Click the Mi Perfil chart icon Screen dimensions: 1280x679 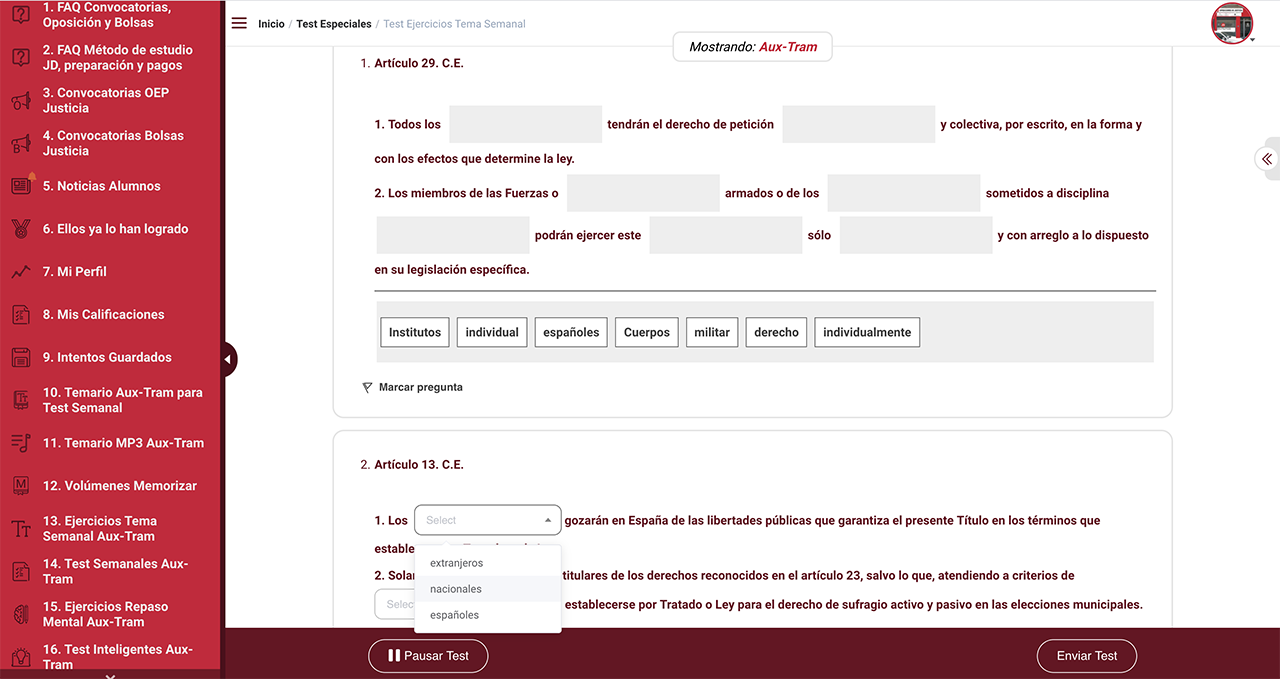(x=21, y=271)
